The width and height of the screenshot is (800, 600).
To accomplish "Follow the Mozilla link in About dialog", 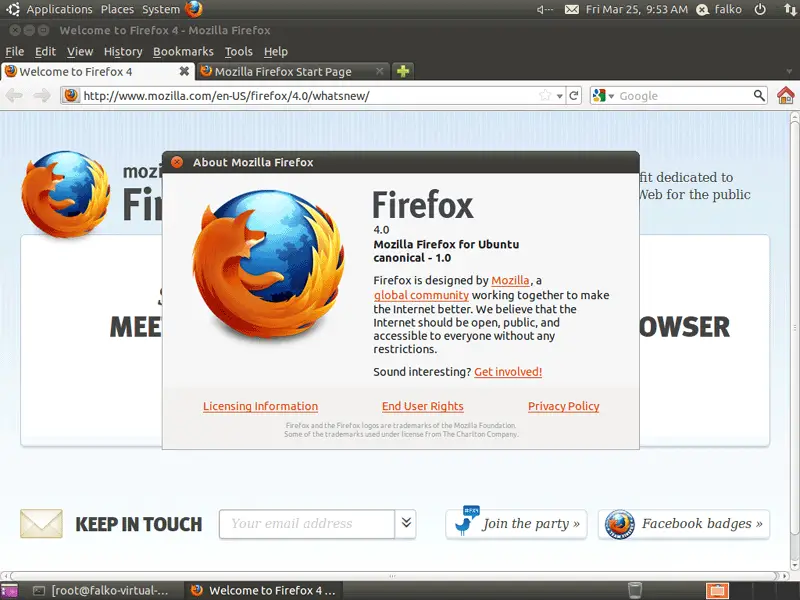I will (x=510, y=280).
